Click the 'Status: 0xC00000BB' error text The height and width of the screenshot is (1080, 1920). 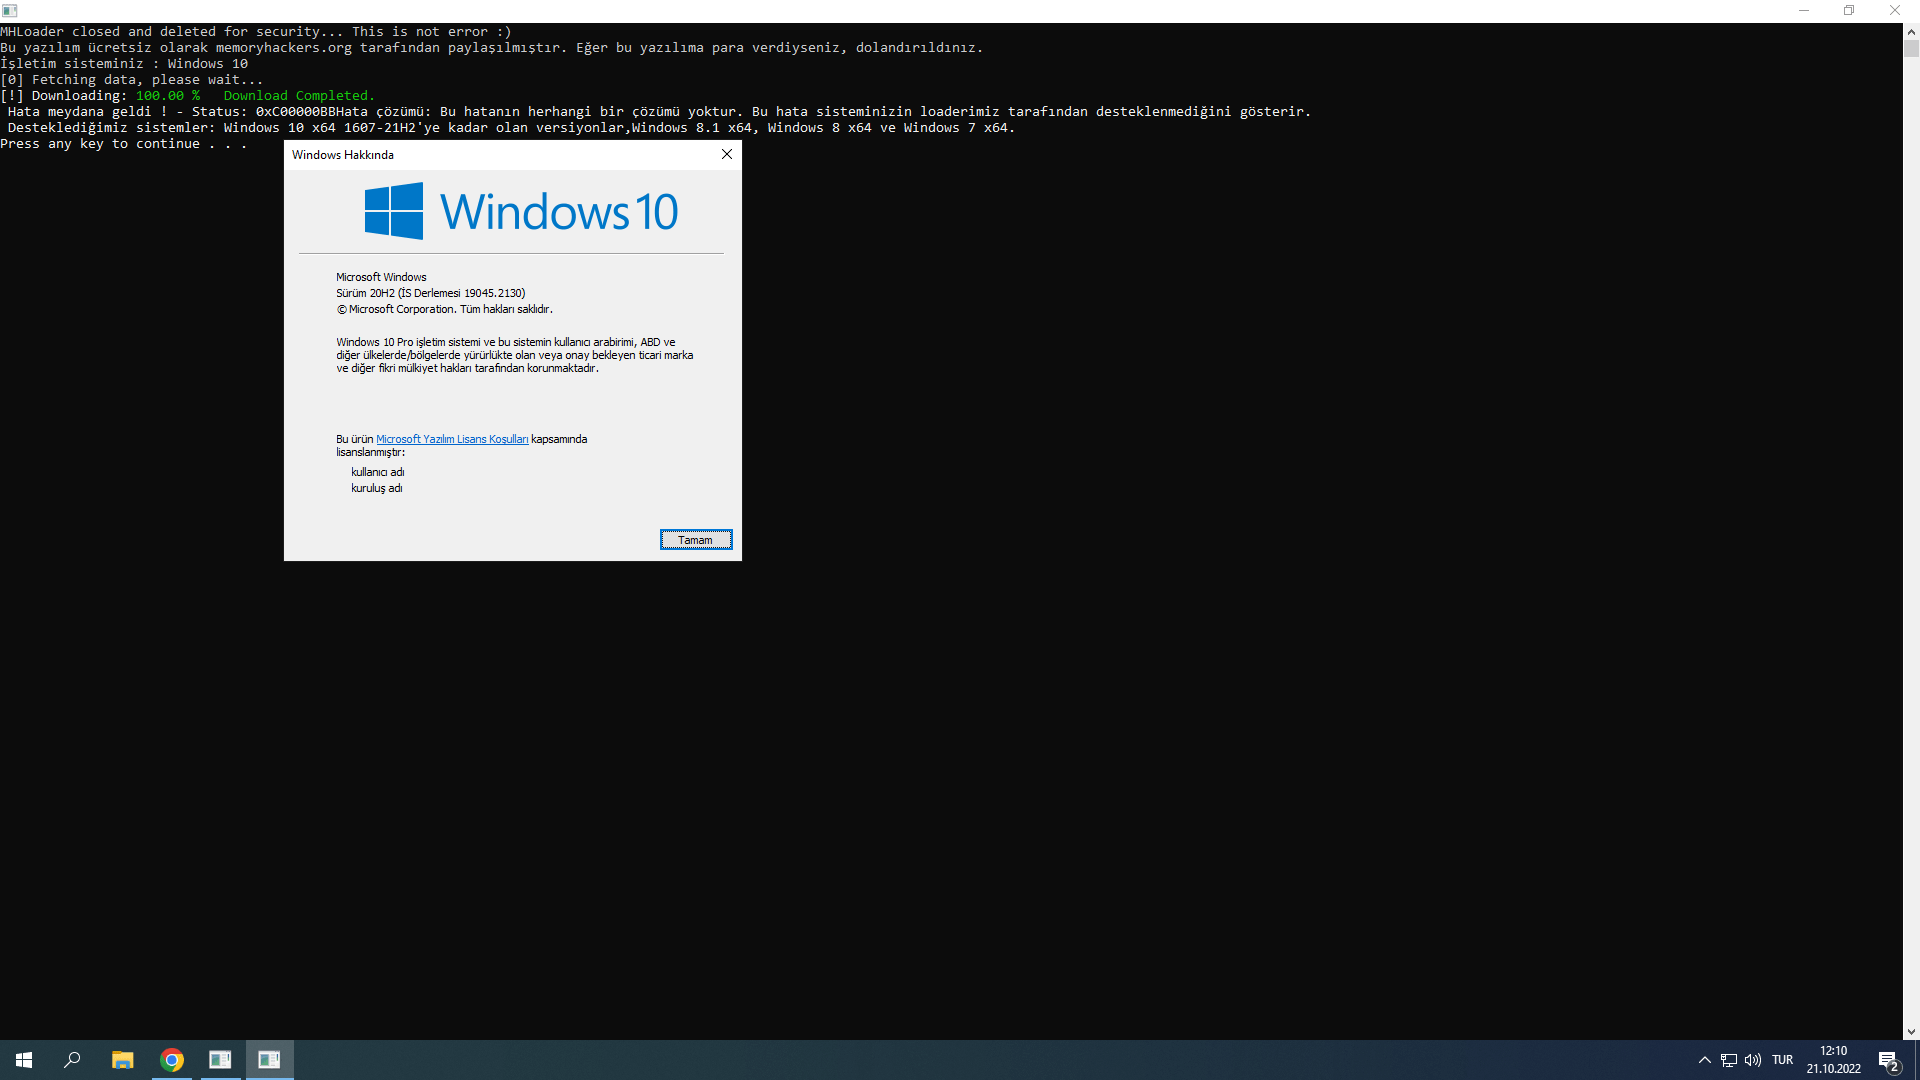click(264, 112)
